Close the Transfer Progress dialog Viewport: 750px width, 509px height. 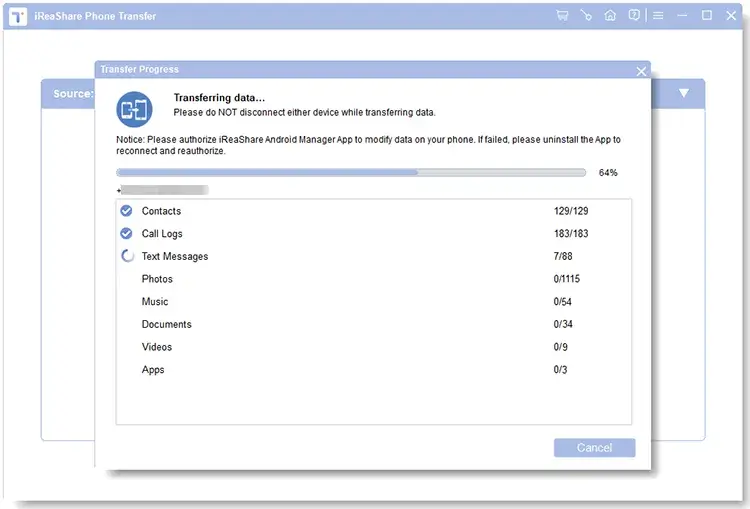641,71
